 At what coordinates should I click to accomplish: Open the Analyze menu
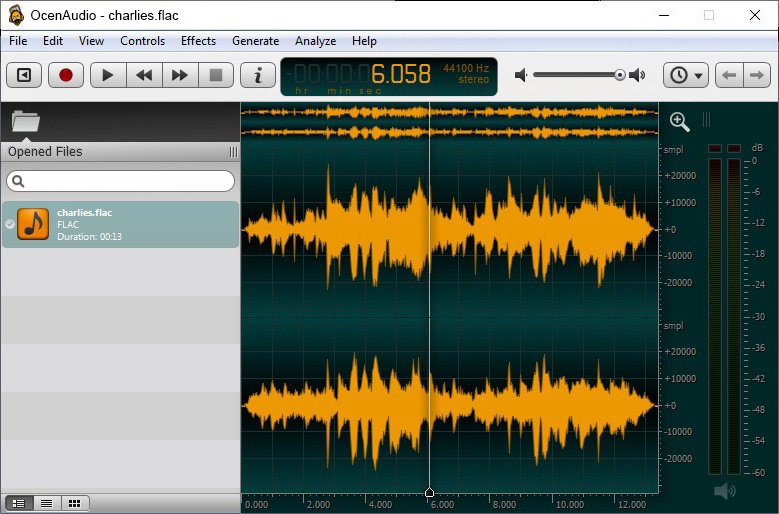click(x=315, y=41)
